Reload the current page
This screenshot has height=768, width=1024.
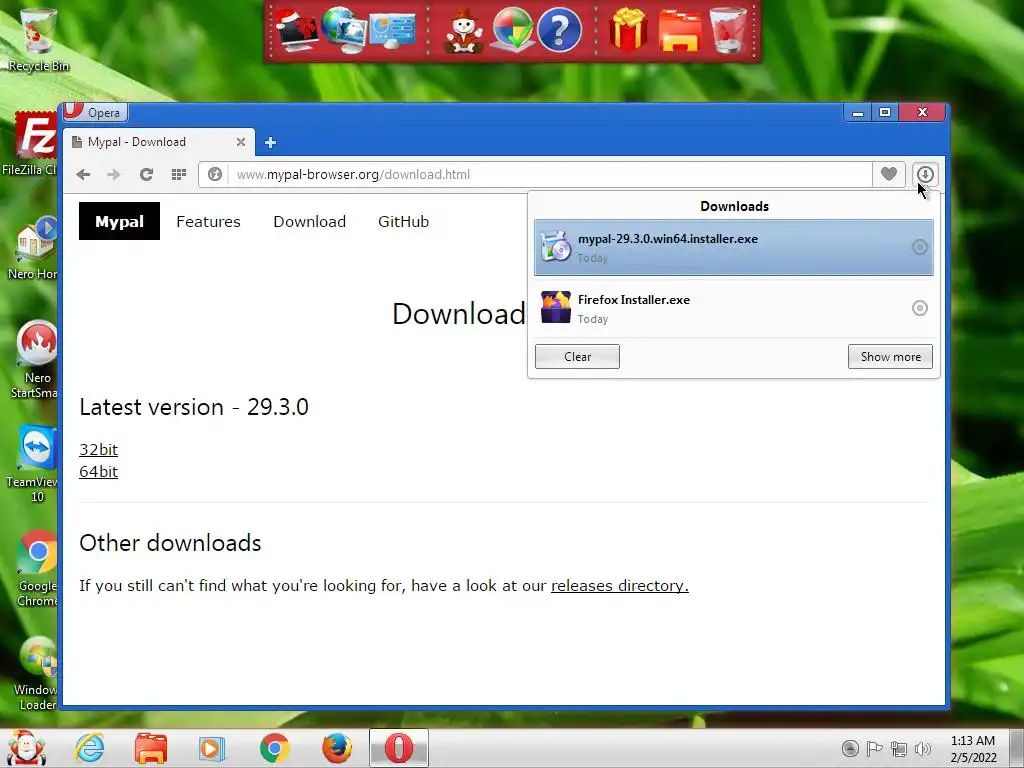click(x=146, y=174)
